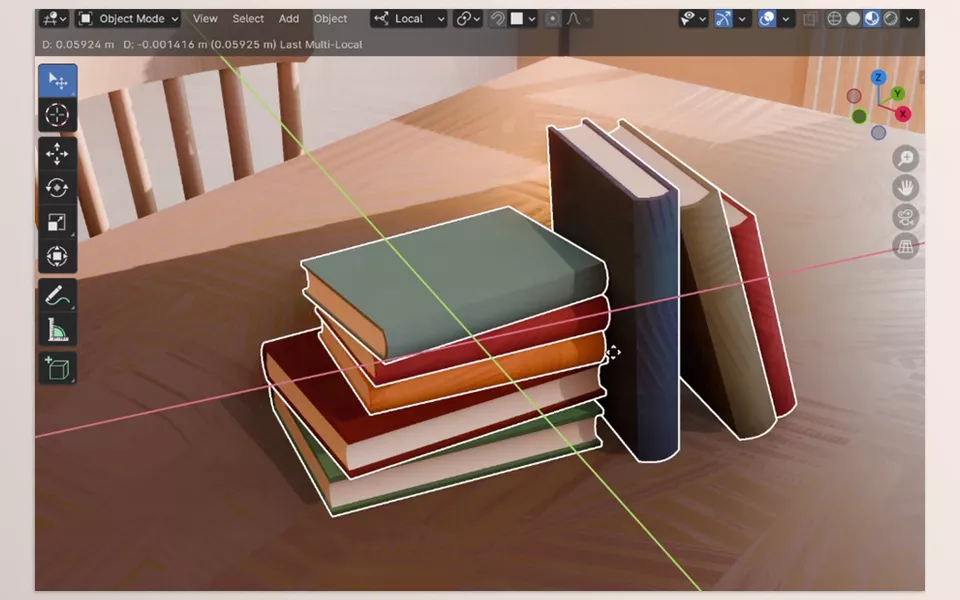Activate the 3D Cursor tool

point(57,114)
